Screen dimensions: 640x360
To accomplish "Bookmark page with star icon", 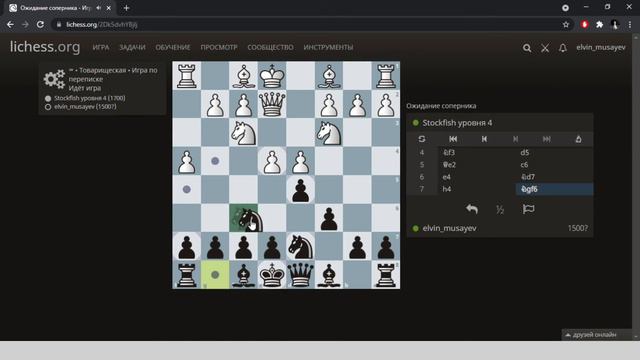I will pos(566,24).
